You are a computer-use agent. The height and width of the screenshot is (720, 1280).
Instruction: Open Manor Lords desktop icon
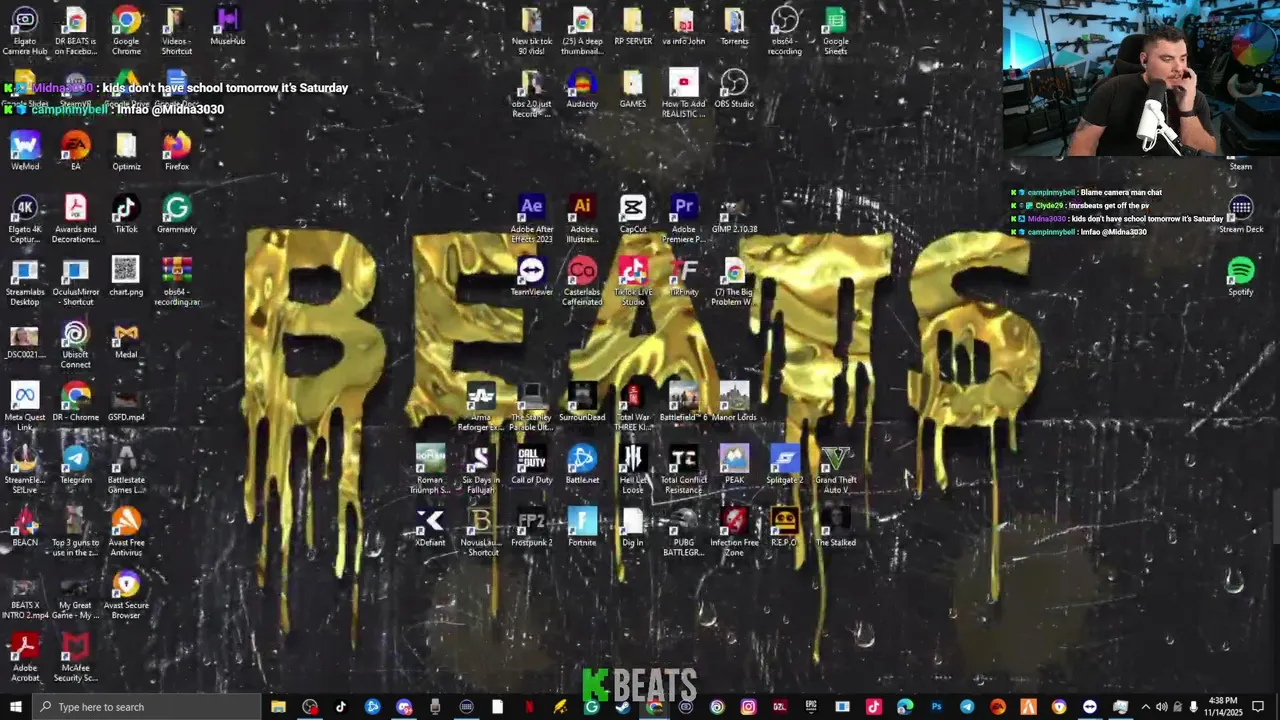pos(734,402)
